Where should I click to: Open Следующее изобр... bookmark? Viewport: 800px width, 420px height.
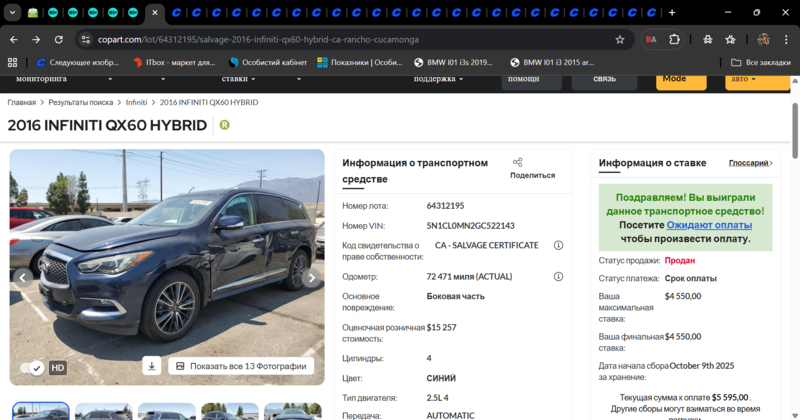click(77, 62)
